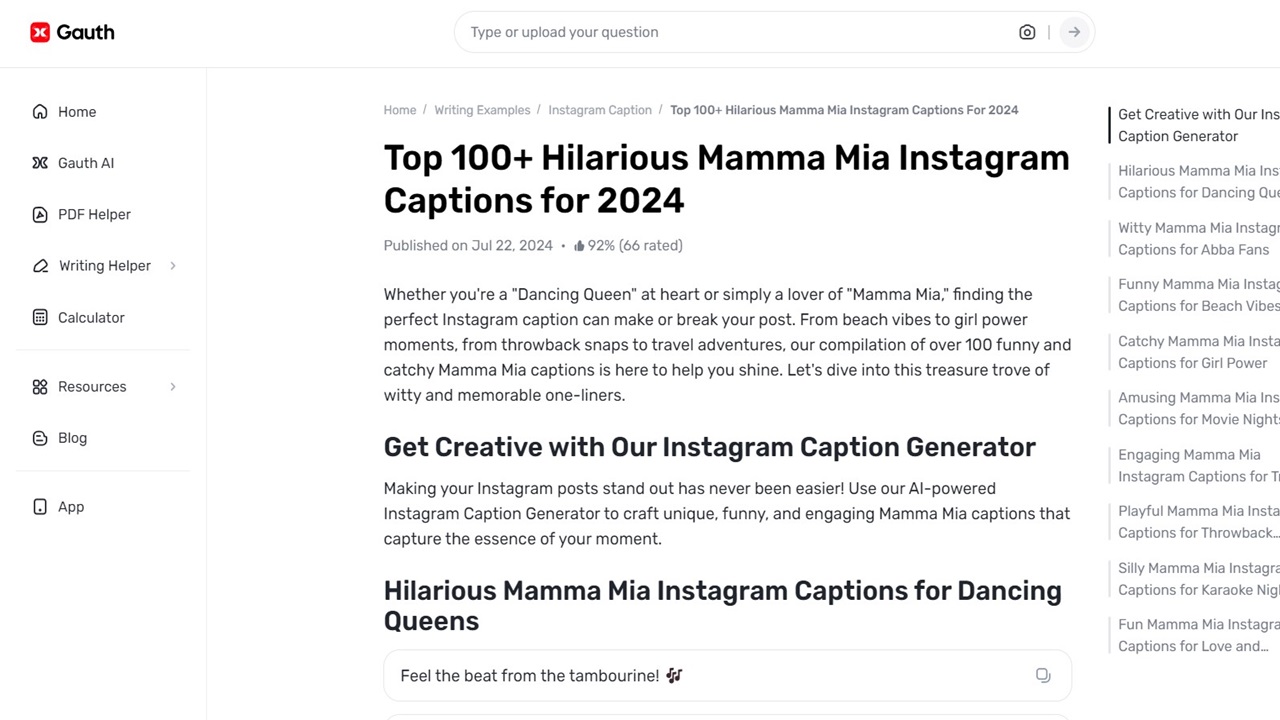Navigate to the Writing Examples breadcrumb
1280x720 pixels.
pyautogui.click(x=482, y=110)
